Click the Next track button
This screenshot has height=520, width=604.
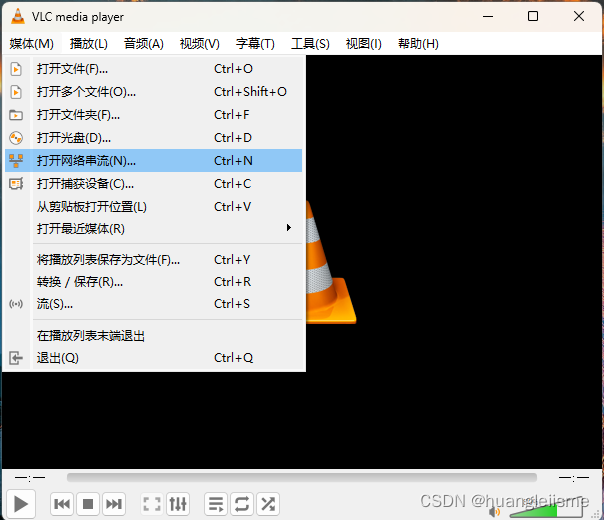[114, 503]
